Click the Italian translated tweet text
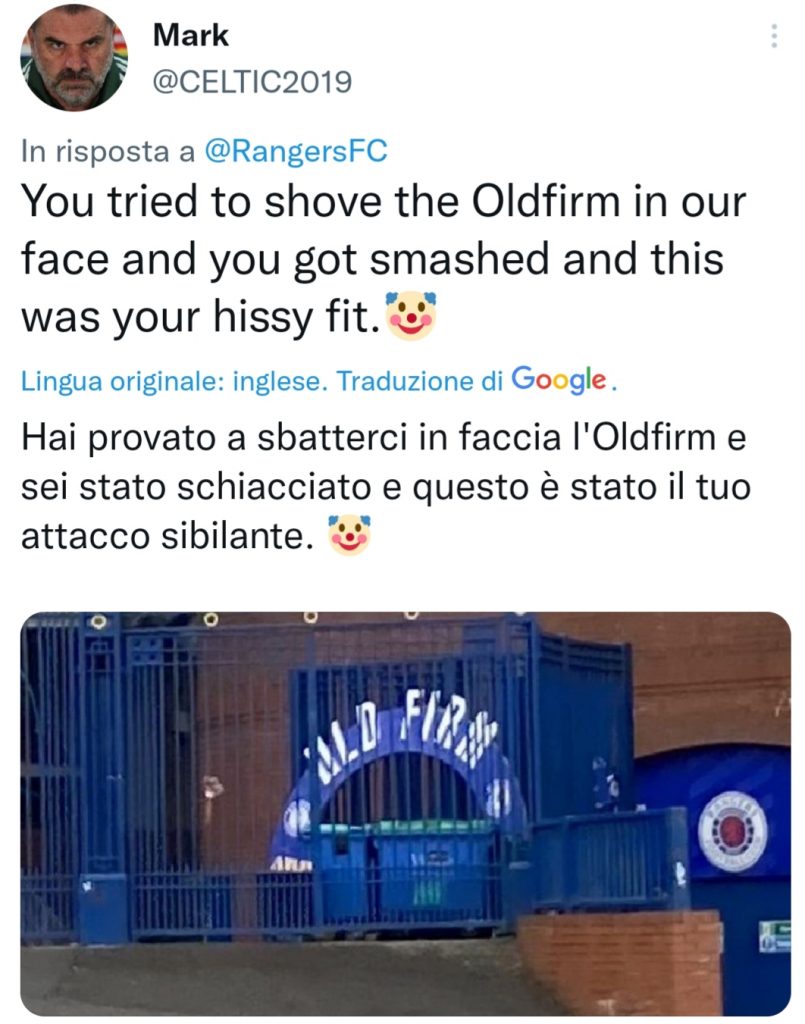 pyautogui.click(x=380, y=485)
